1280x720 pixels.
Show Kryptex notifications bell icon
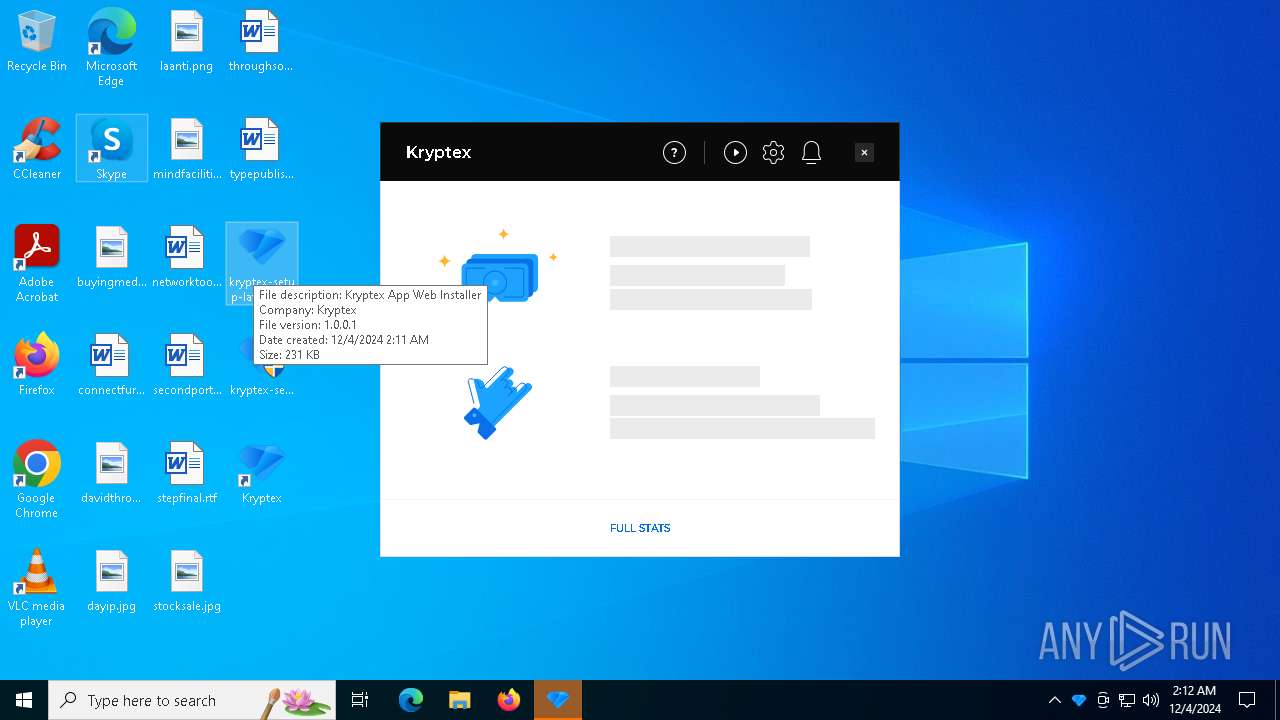click(x=811, y=152)
